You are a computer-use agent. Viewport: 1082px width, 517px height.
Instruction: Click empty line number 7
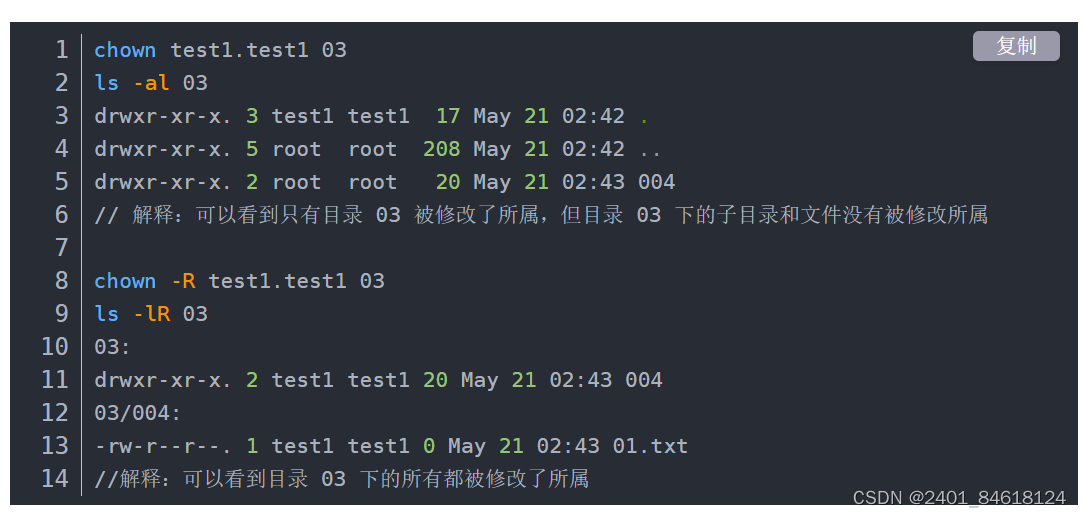(x=62, y=247)
